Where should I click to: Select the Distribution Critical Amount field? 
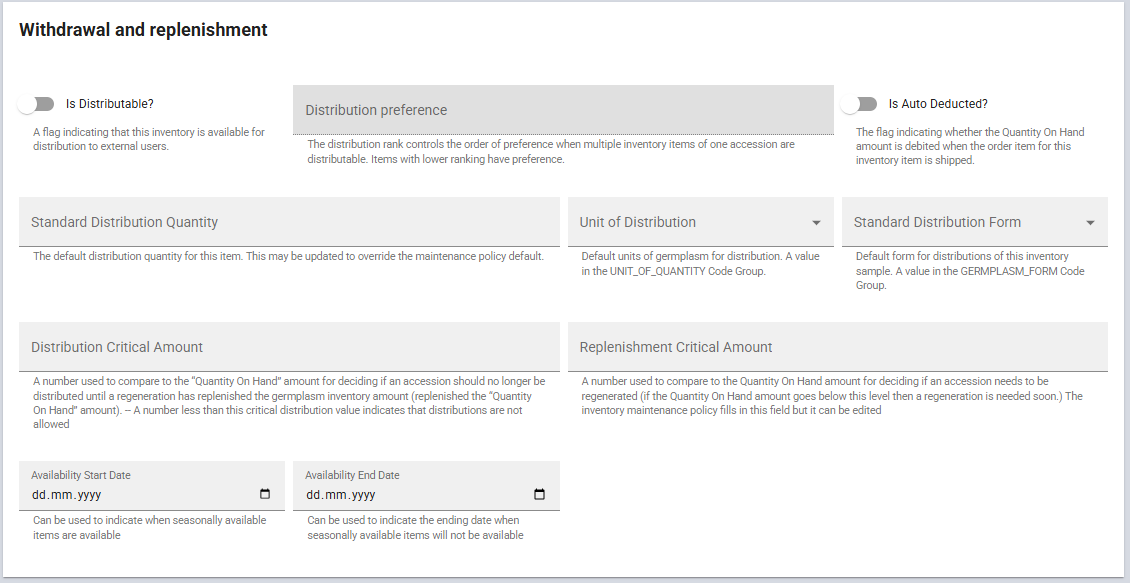(289, 347)
